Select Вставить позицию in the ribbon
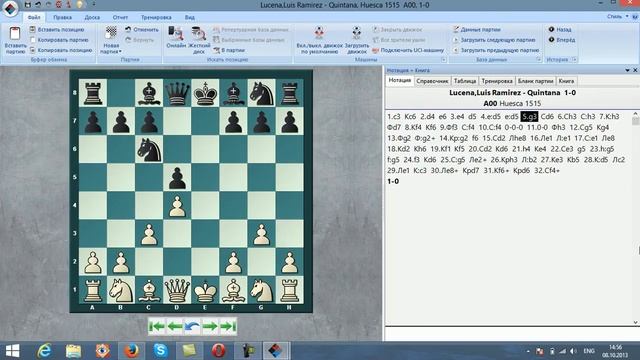Image resolution: width=640 pixels, height=360 pixels. click(57, 29)
